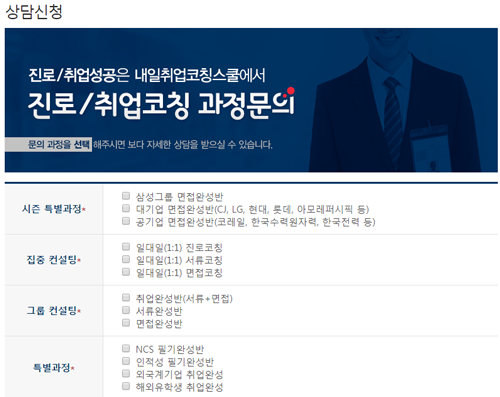This screenshot has height=397, width=500.
Task: Tick 해외유학생 취업완성 checkbox
Action: coord(126,386)
